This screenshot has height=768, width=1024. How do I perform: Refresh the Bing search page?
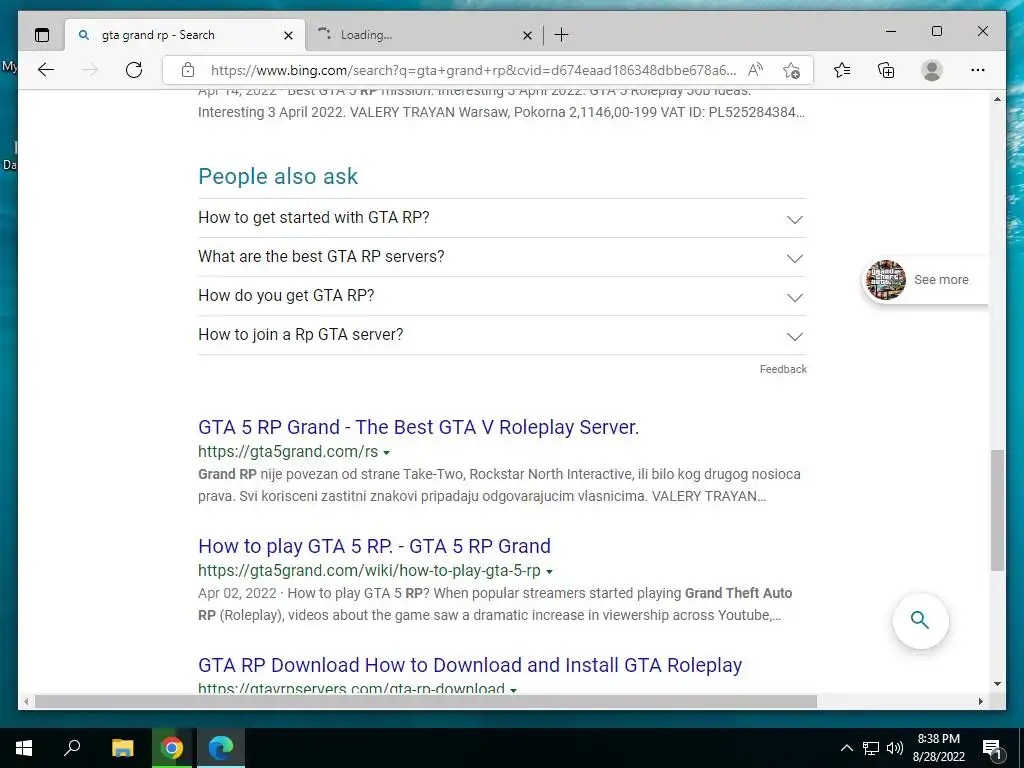coord(134,70)
